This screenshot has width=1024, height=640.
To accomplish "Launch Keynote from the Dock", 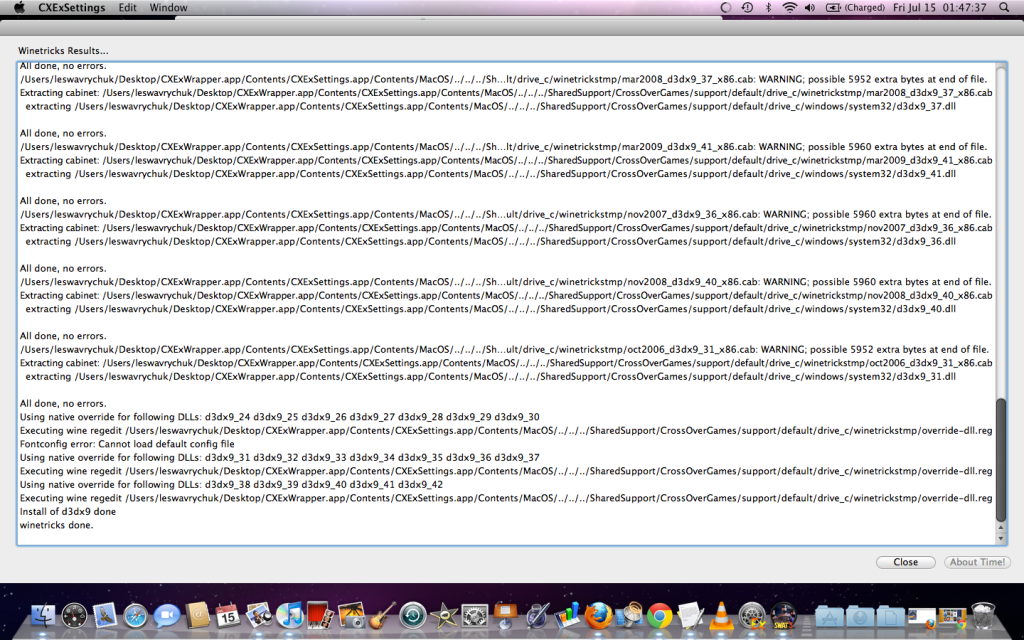I will coord(505,616).
